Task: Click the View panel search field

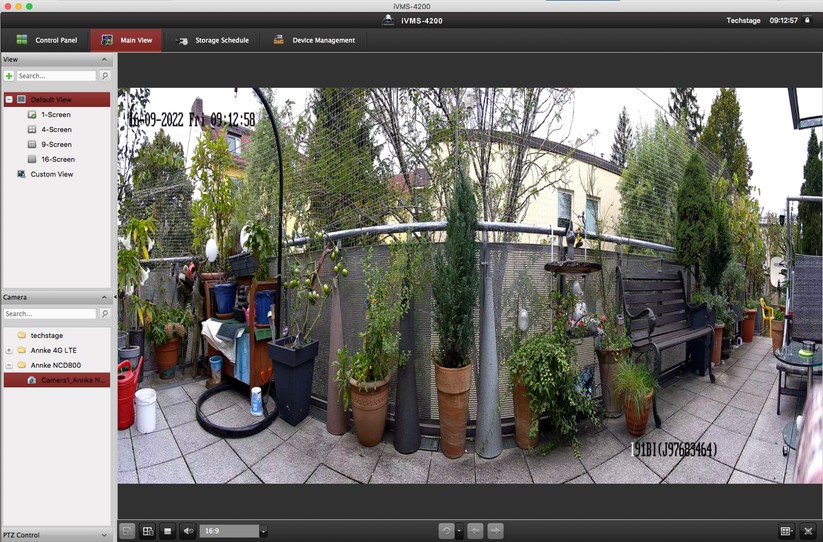Action: pos(55,76)
